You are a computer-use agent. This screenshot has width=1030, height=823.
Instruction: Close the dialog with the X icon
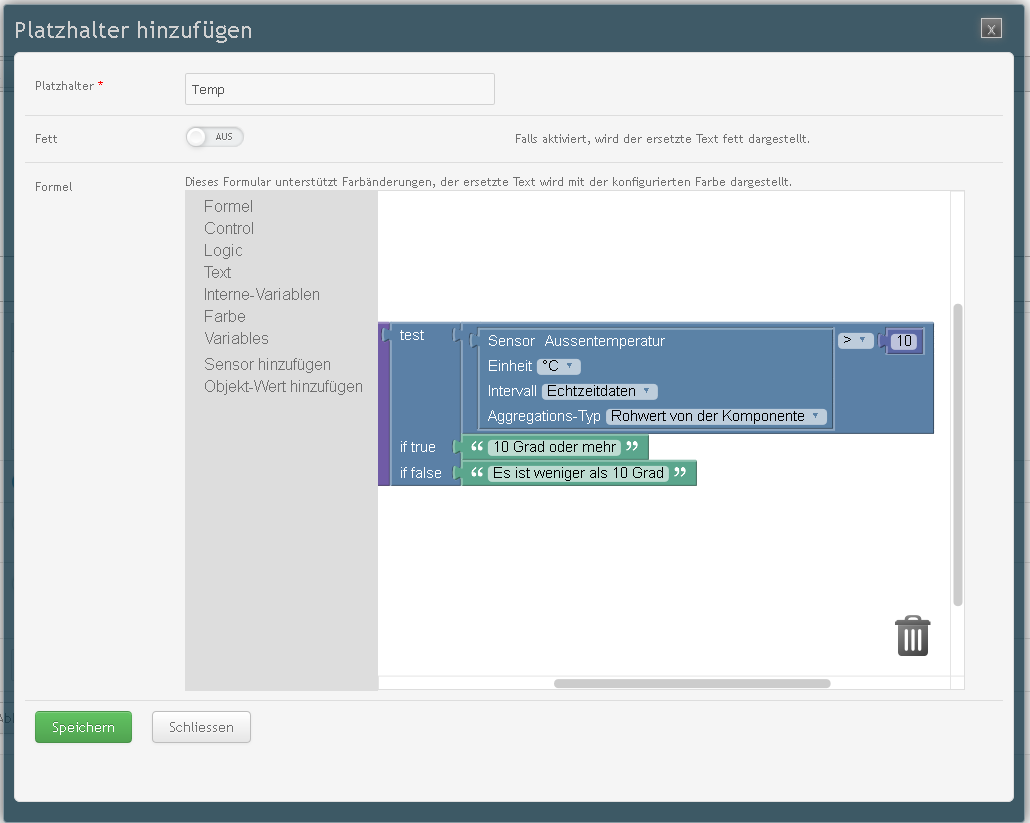[x=991, y=28]
